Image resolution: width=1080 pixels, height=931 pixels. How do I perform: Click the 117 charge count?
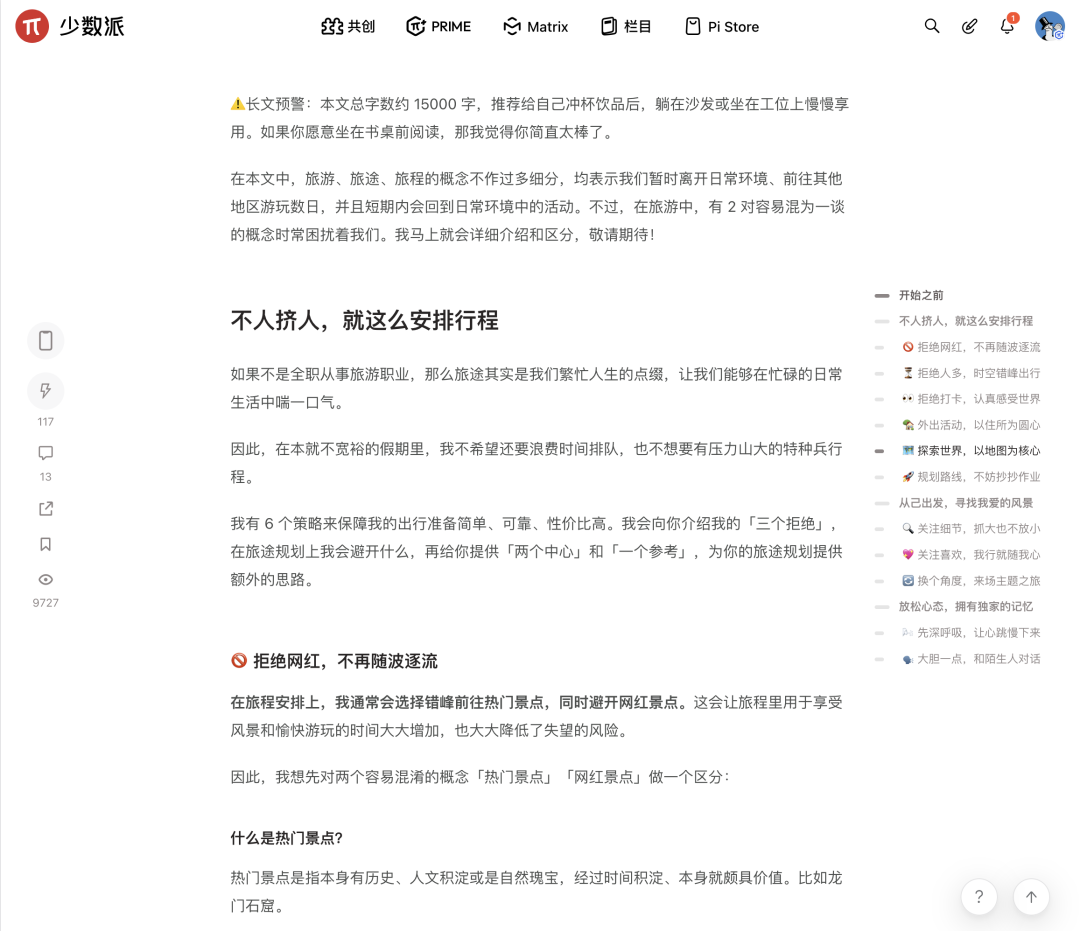45,422
